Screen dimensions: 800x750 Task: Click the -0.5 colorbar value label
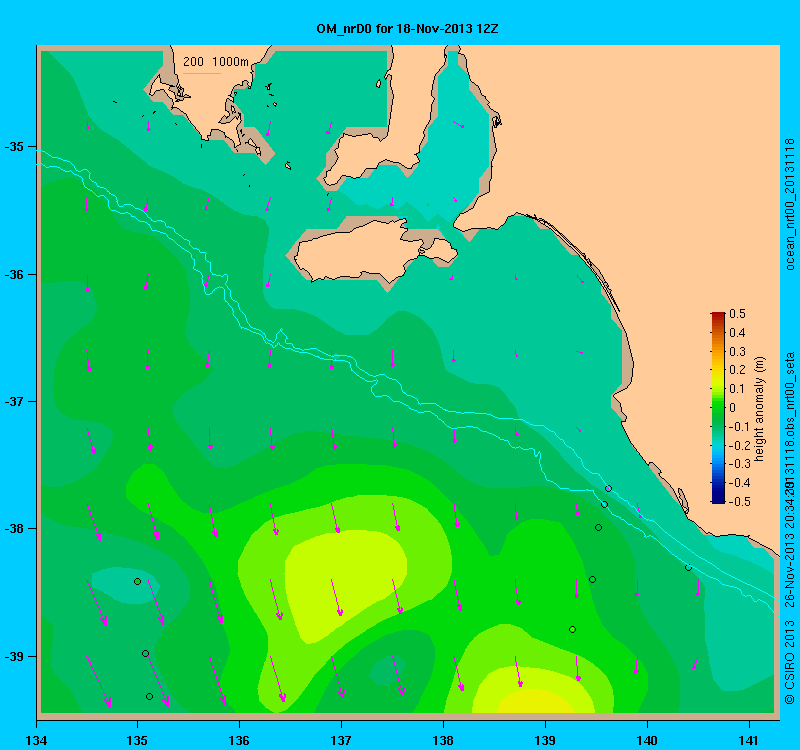[x=738, y=502]
